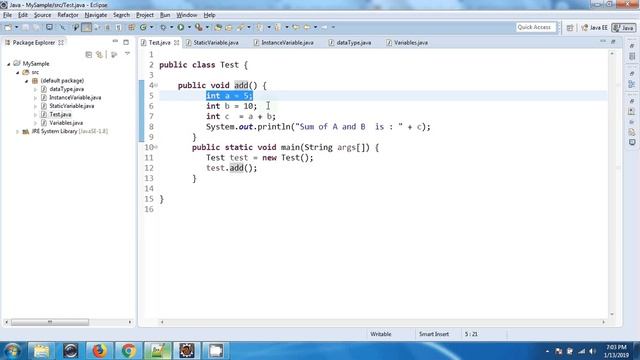Click the Quick Access search field
640x360 pixels.
536,27
